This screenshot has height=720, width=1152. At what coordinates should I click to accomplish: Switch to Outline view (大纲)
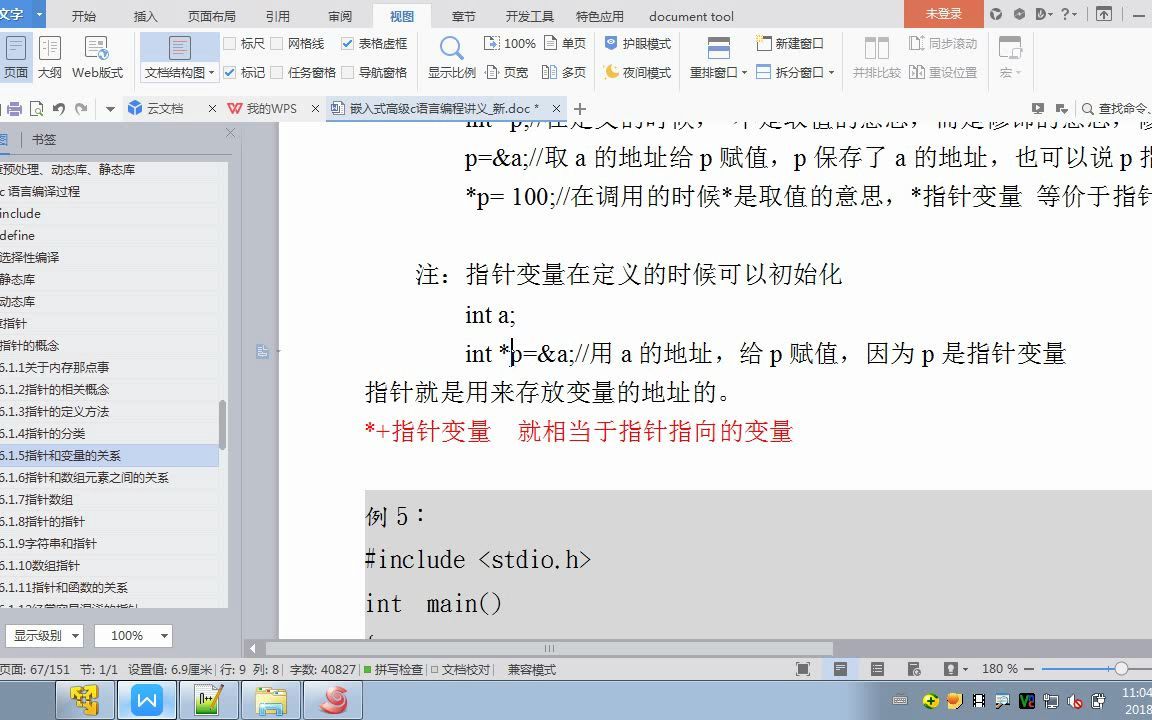pos(49,55)
